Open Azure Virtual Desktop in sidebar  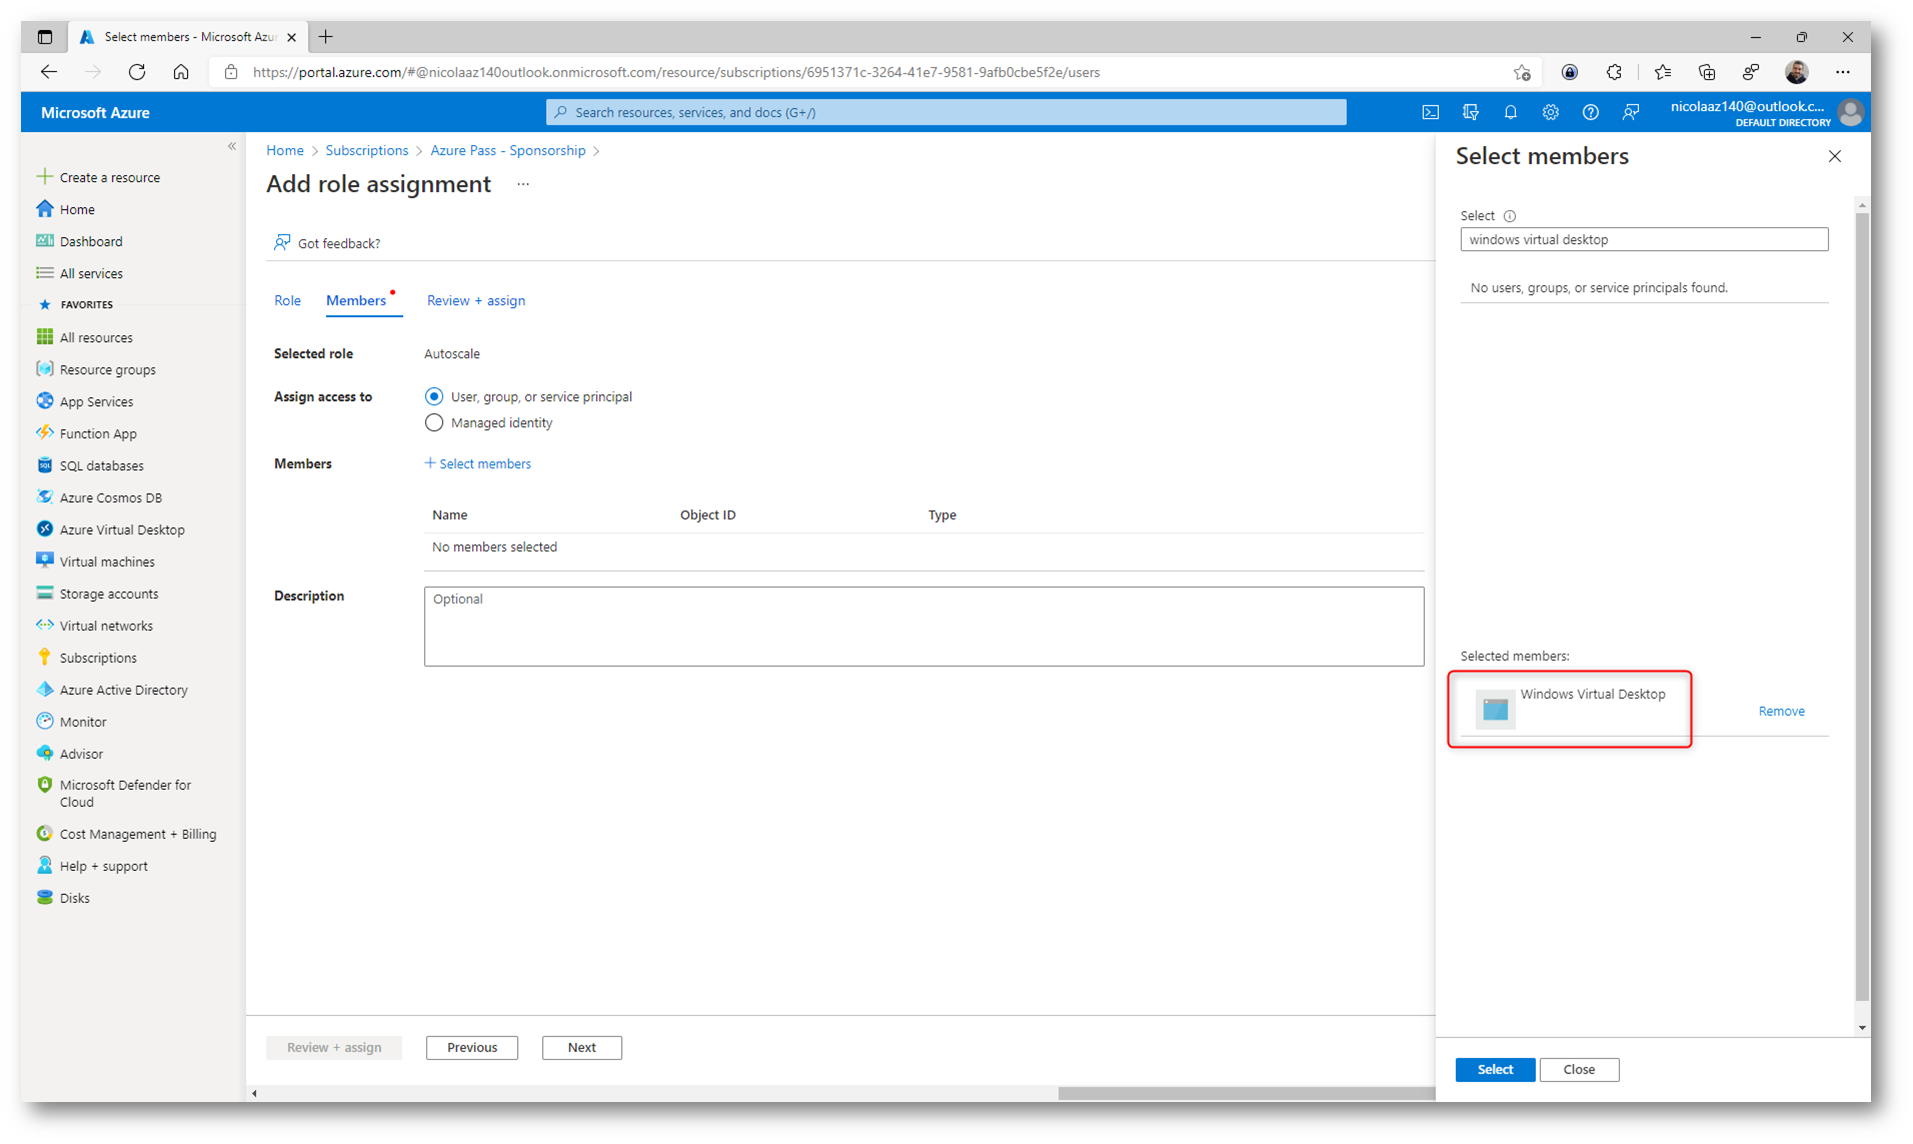(x=110, y=529)
